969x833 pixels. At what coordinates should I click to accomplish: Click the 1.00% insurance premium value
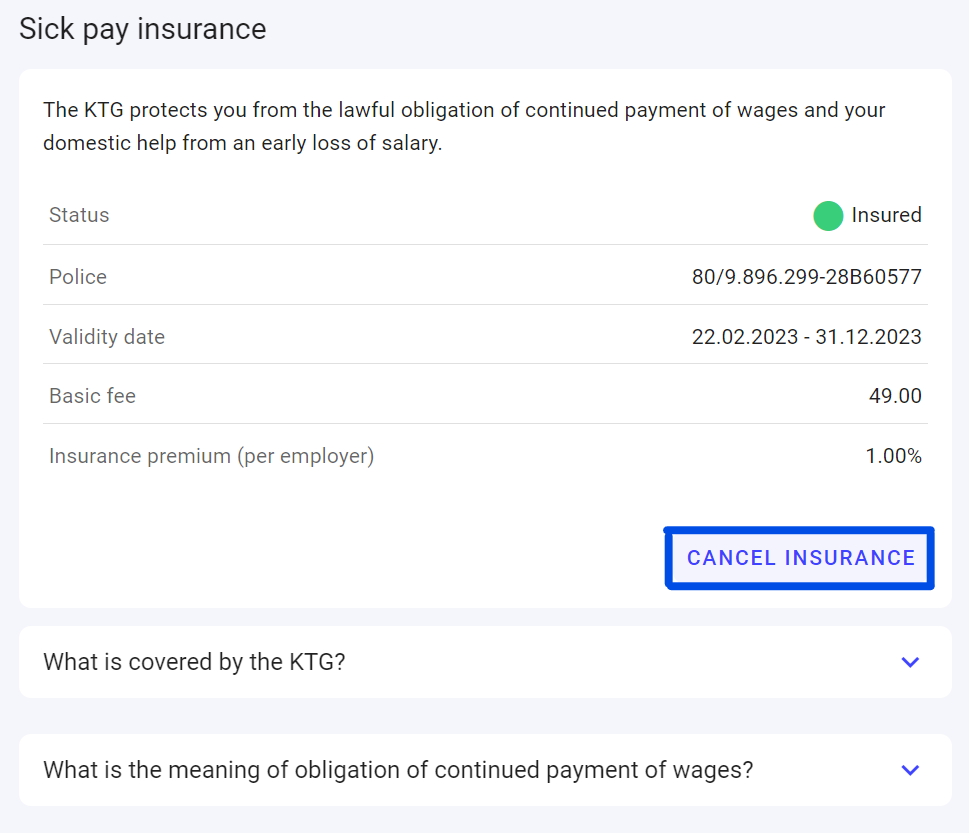[x=893, y=456]
